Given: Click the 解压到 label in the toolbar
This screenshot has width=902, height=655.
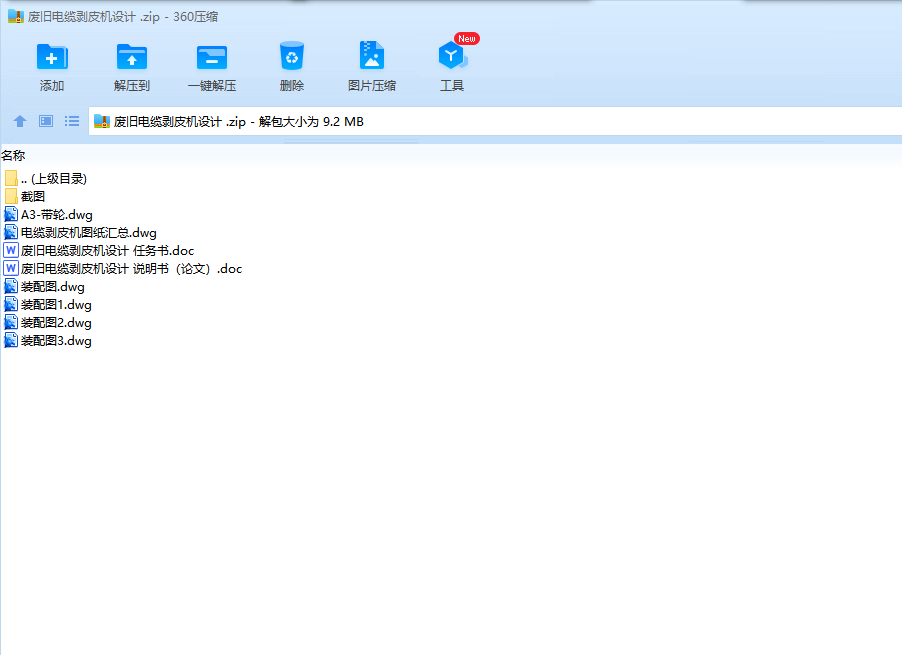Looking at the screenshot, I should (x=132, y=86).
